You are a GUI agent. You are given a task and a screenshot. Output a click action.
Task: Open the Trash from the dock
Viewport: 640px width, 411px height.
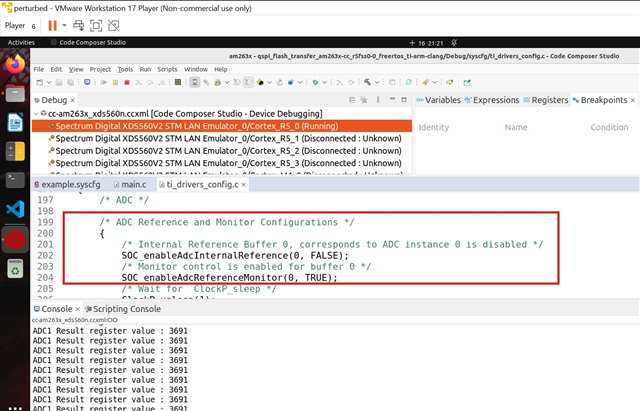(16, 269)
